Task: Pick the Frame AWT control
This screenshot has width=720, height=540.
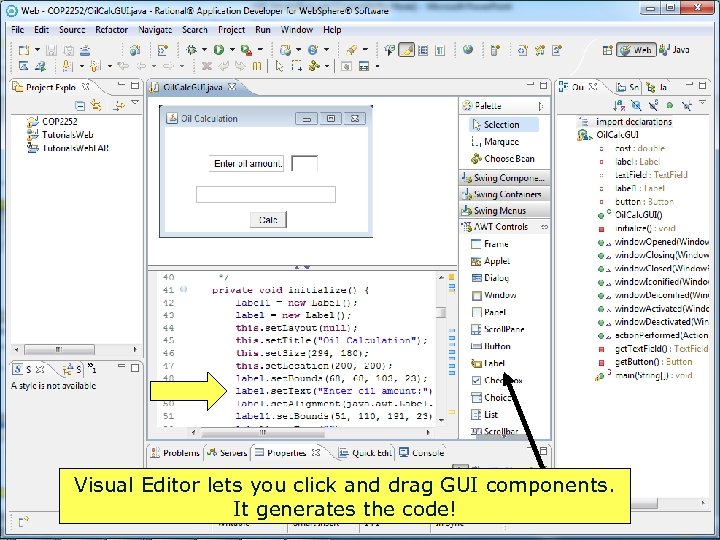Action: tap(489, 244)
